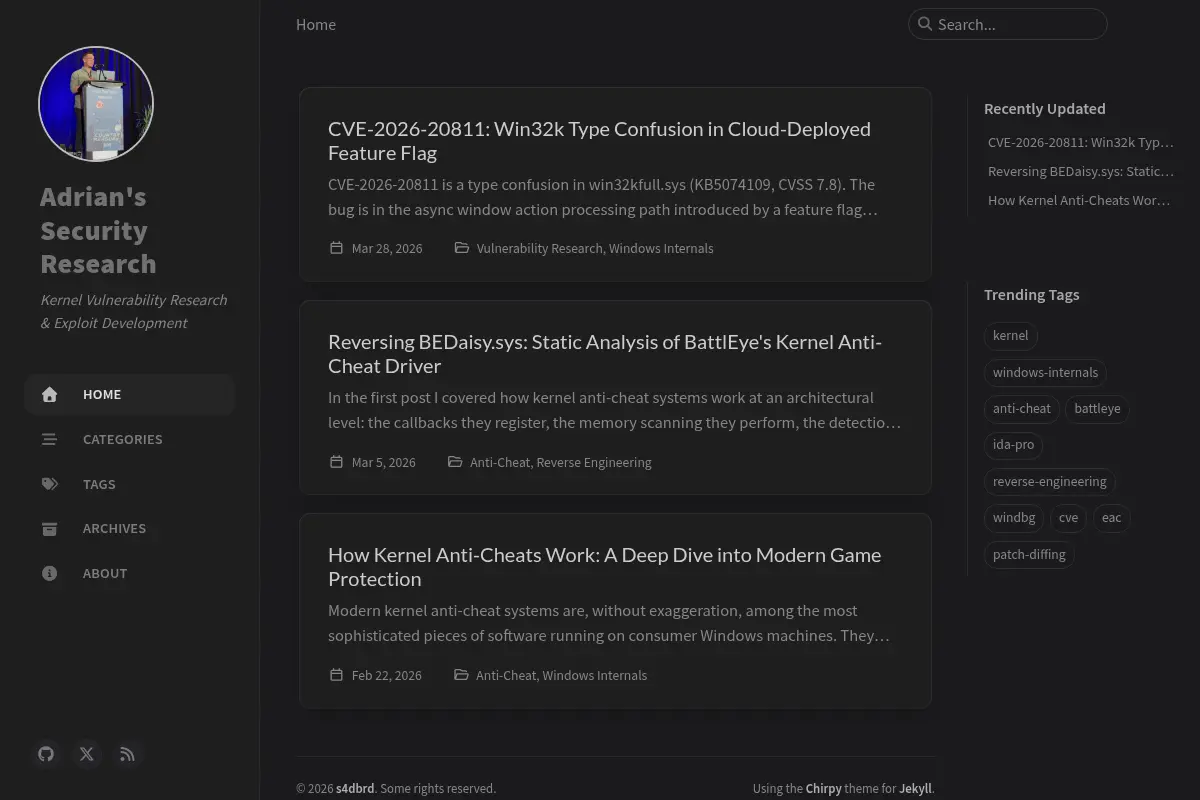Click the Jekyll footer link
The image size is (1200, 800).
pos(915,788)
